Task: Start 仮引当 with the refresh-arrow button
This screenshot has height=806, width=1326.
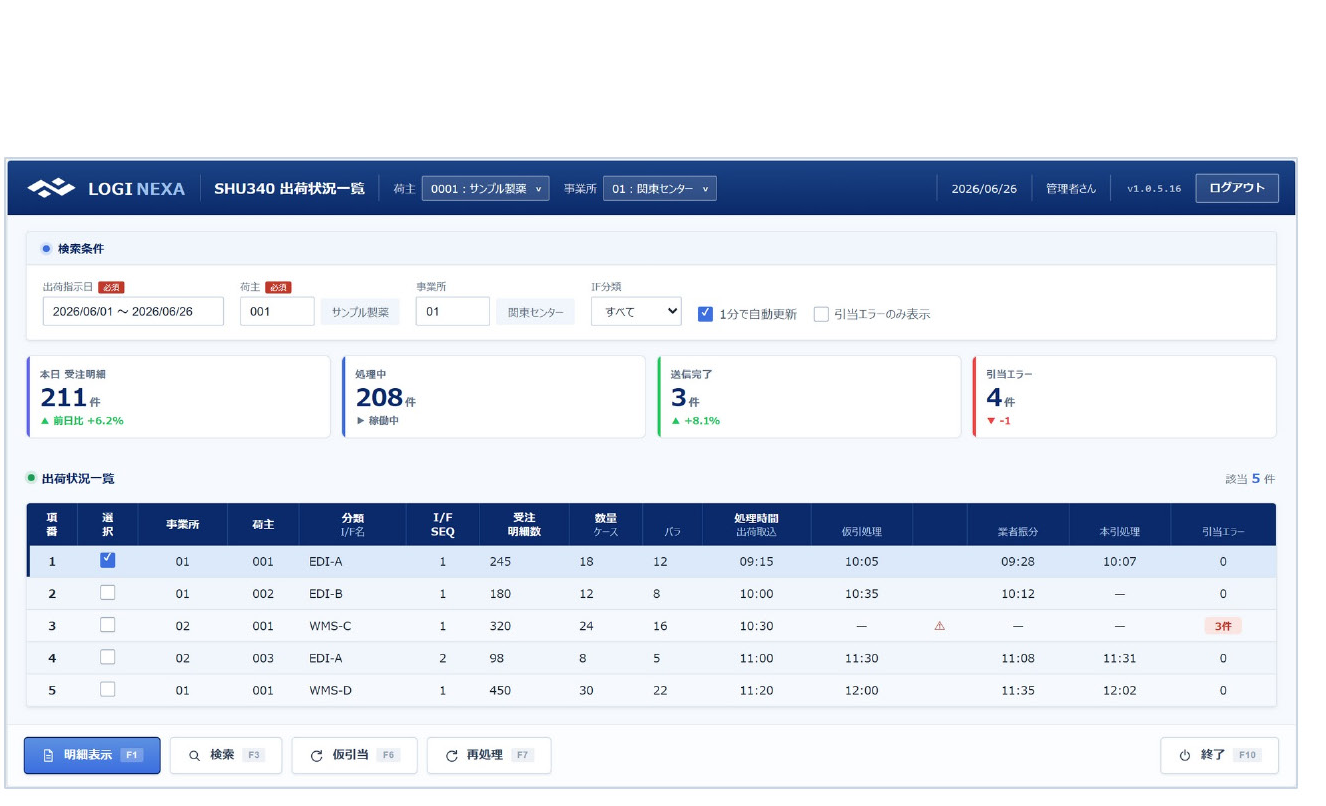Action: coord(354,755)
